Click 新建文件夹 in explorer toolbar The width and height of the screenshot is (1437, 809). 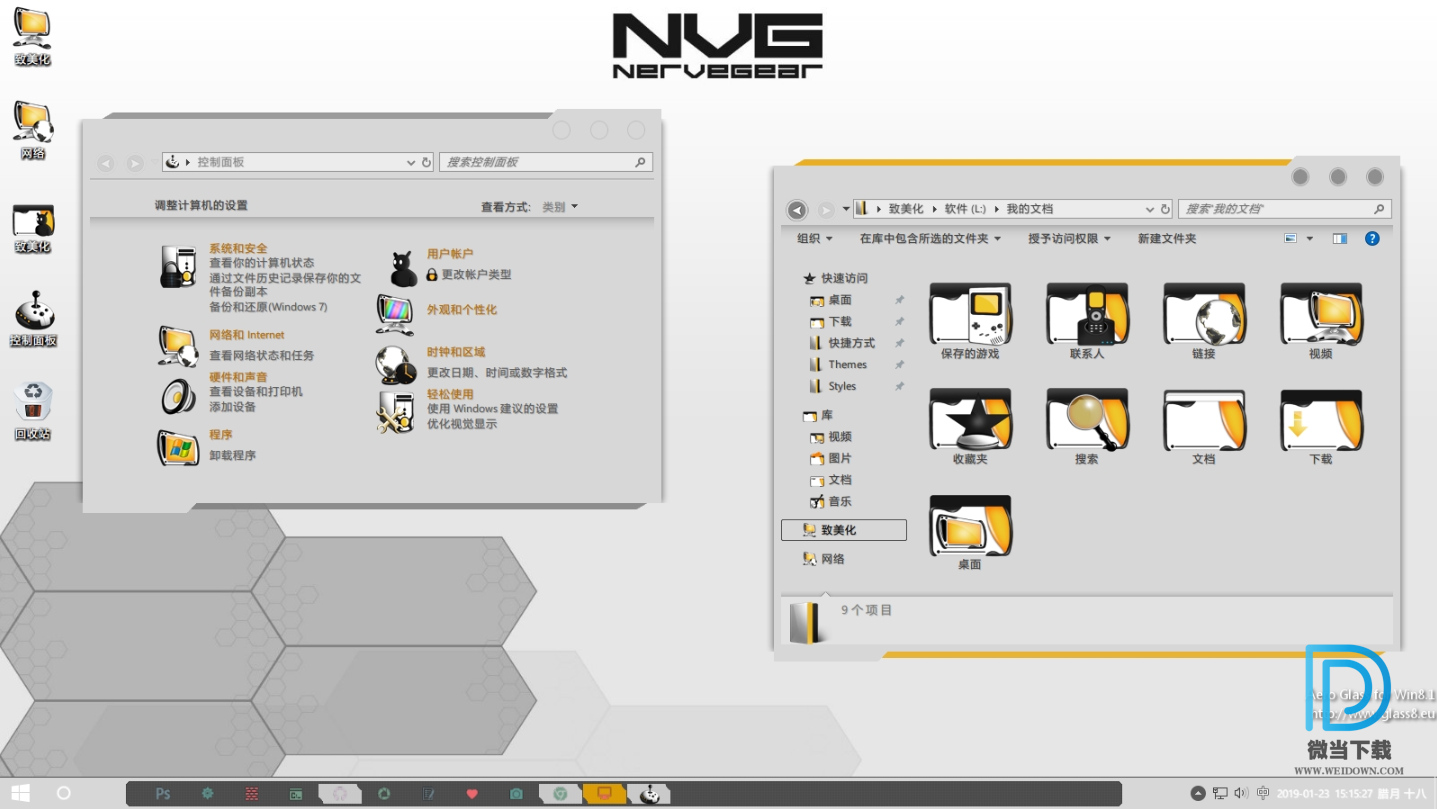(1167, 238)
